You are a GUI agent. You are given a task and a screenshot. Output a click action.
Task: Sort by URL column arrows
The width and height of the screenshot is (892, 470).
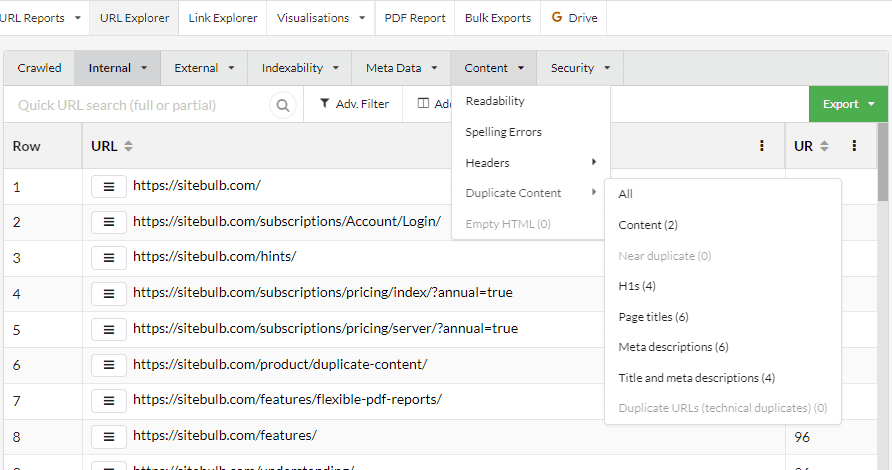coord(129,146)
